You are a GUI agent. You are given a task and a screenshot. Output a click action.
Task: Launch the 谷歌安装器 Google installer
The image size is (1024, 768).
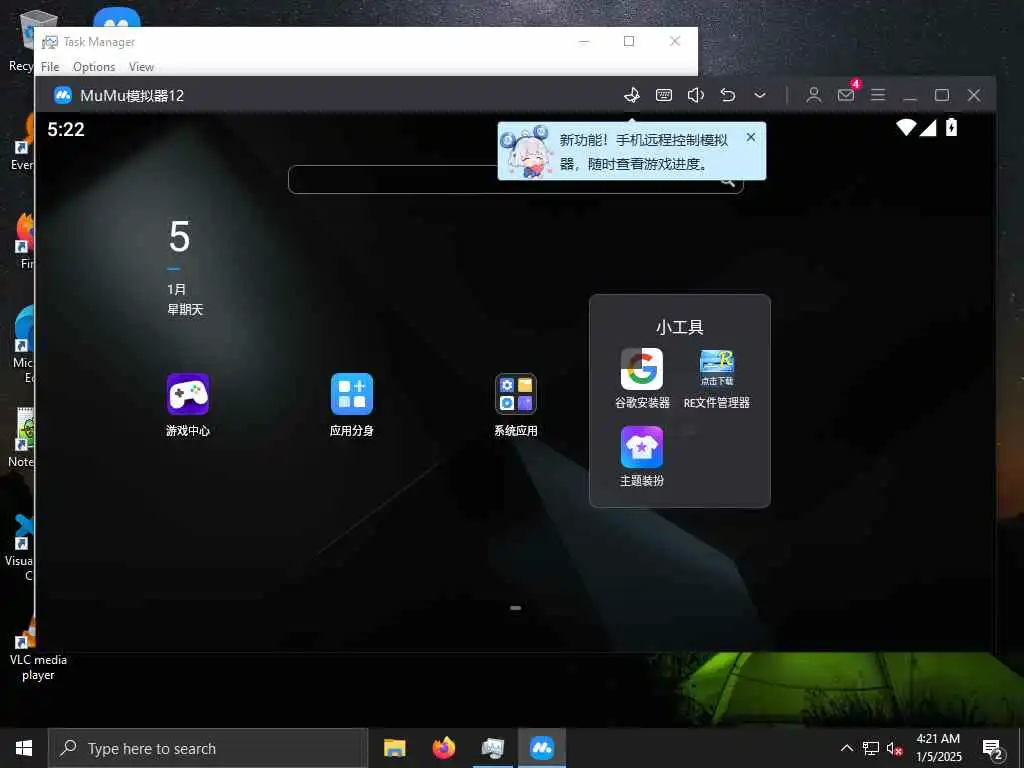(x=642, y=369)
